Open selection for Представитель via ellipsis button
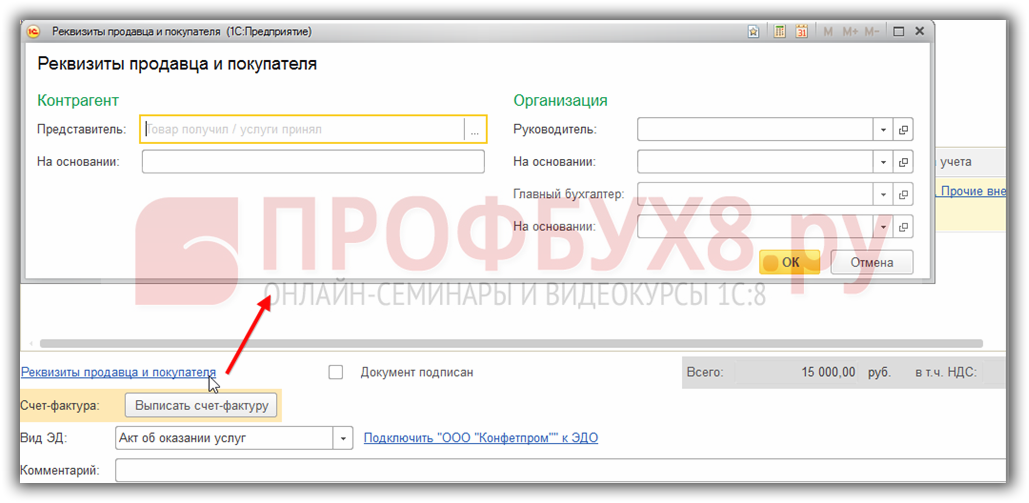The width and height of the screenshot is (1029, 503). click(474, 130)
